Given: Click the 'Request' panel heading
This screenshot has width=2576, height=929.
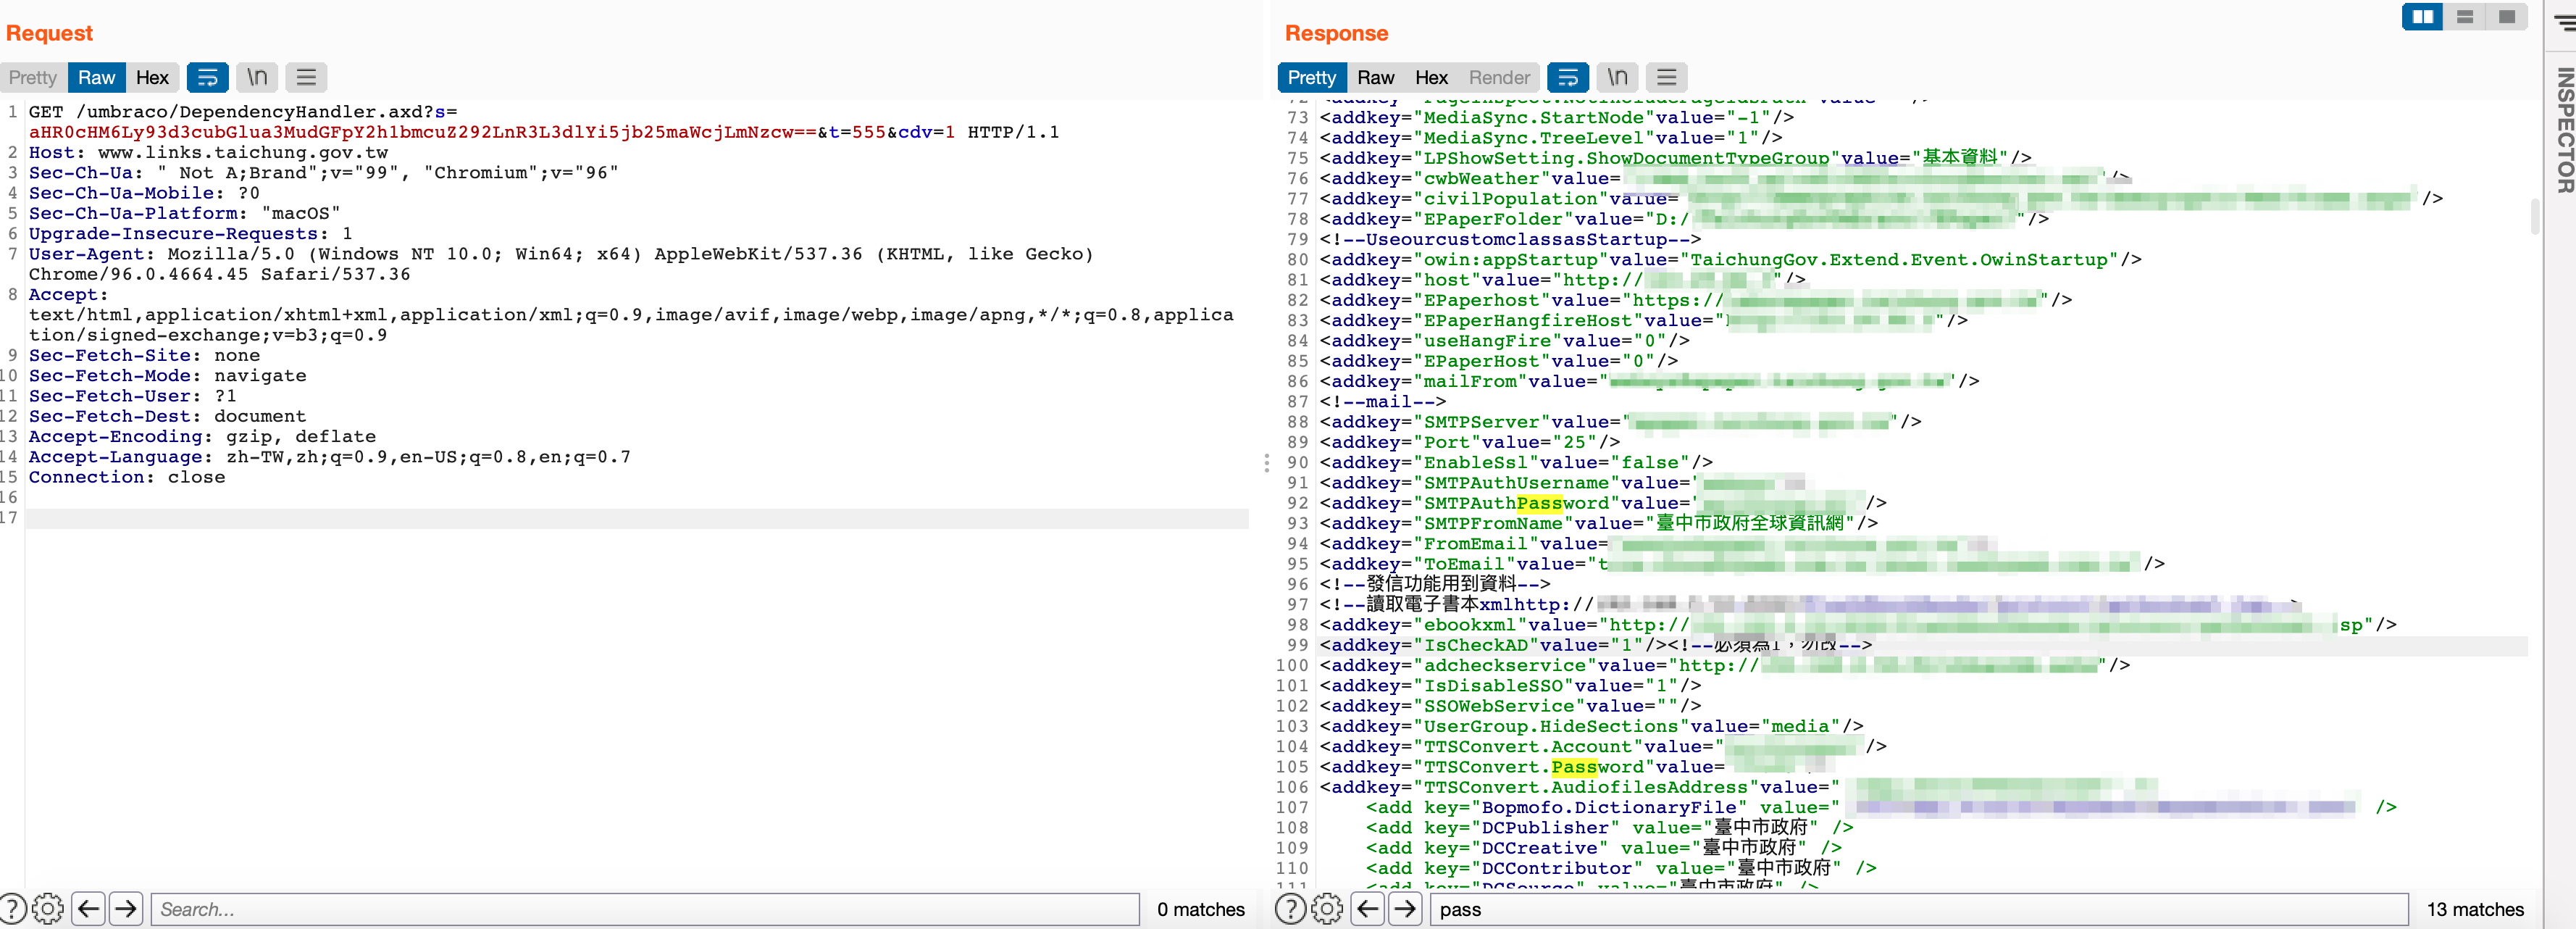Looking at the screenshot, I should coord(49,33).
